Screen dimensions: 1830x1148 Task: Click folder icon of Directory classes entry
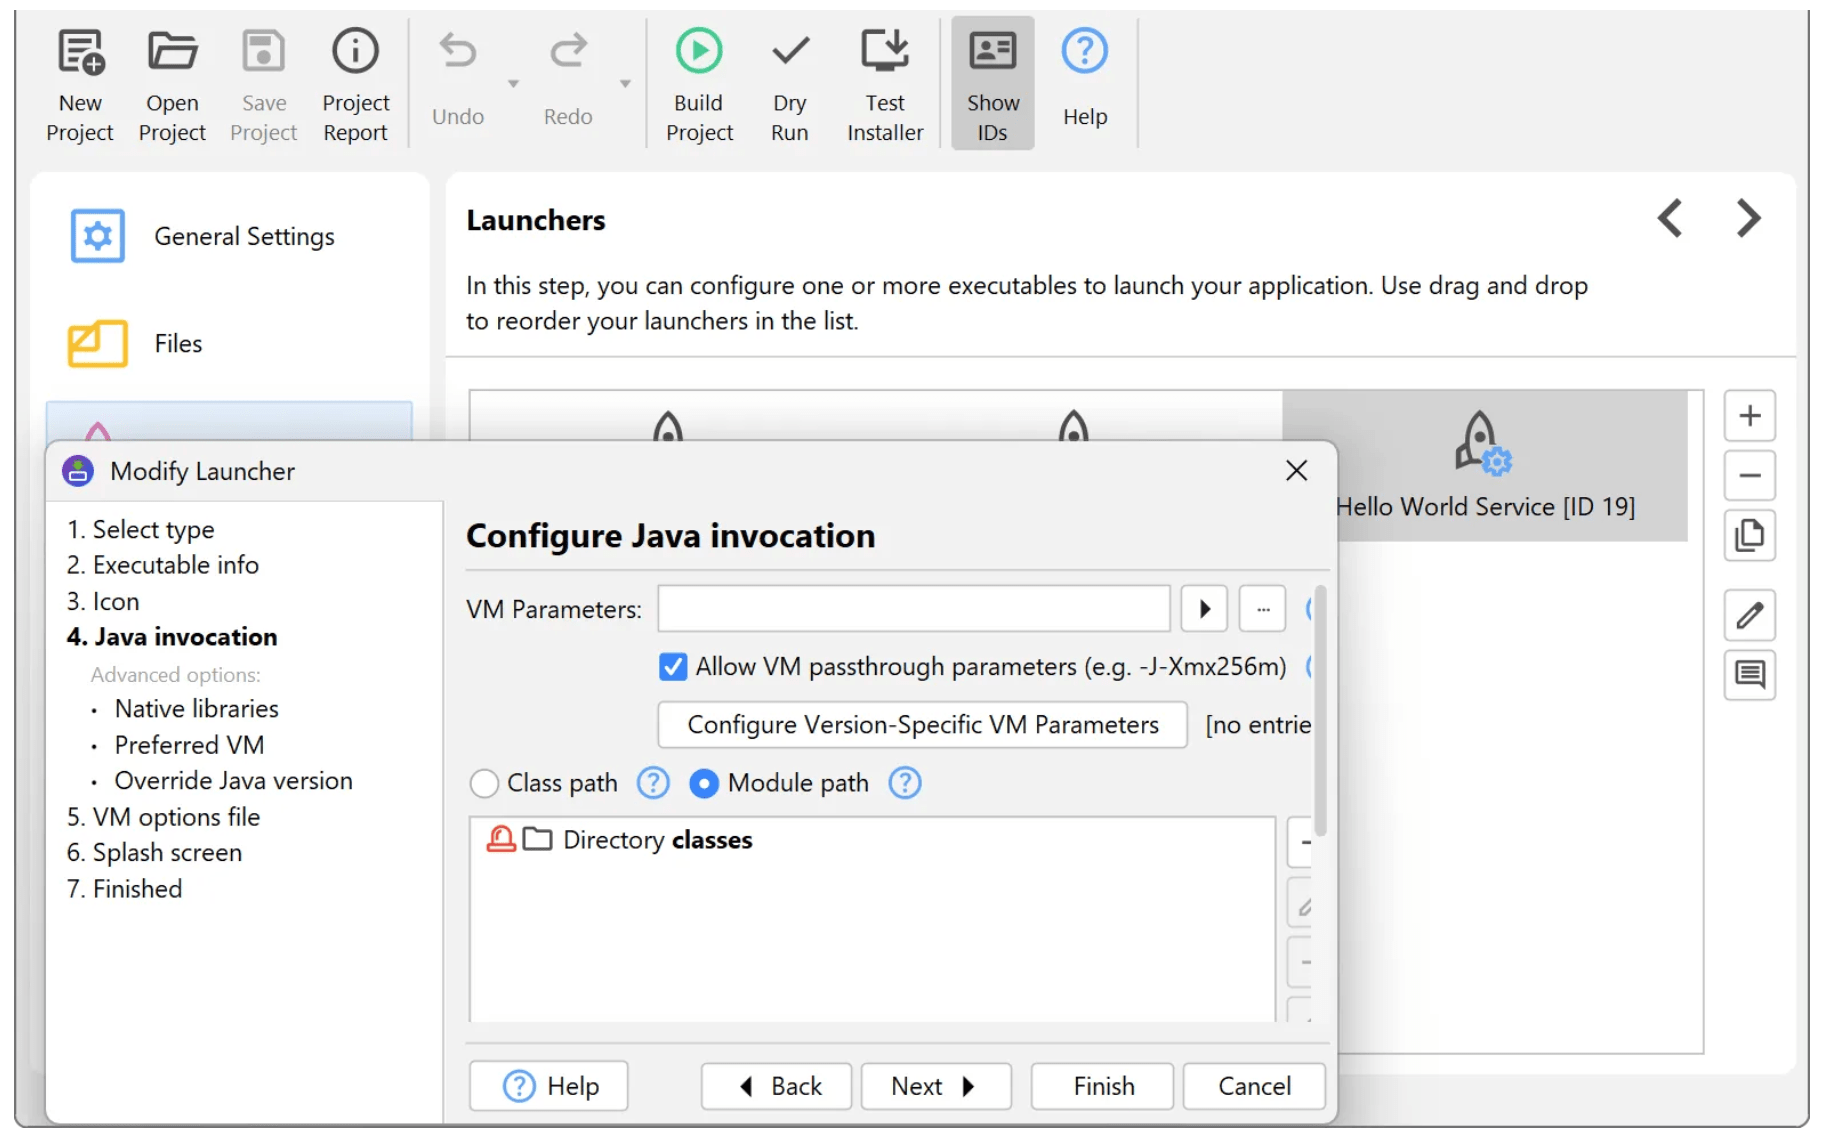(x=537, y=840)
